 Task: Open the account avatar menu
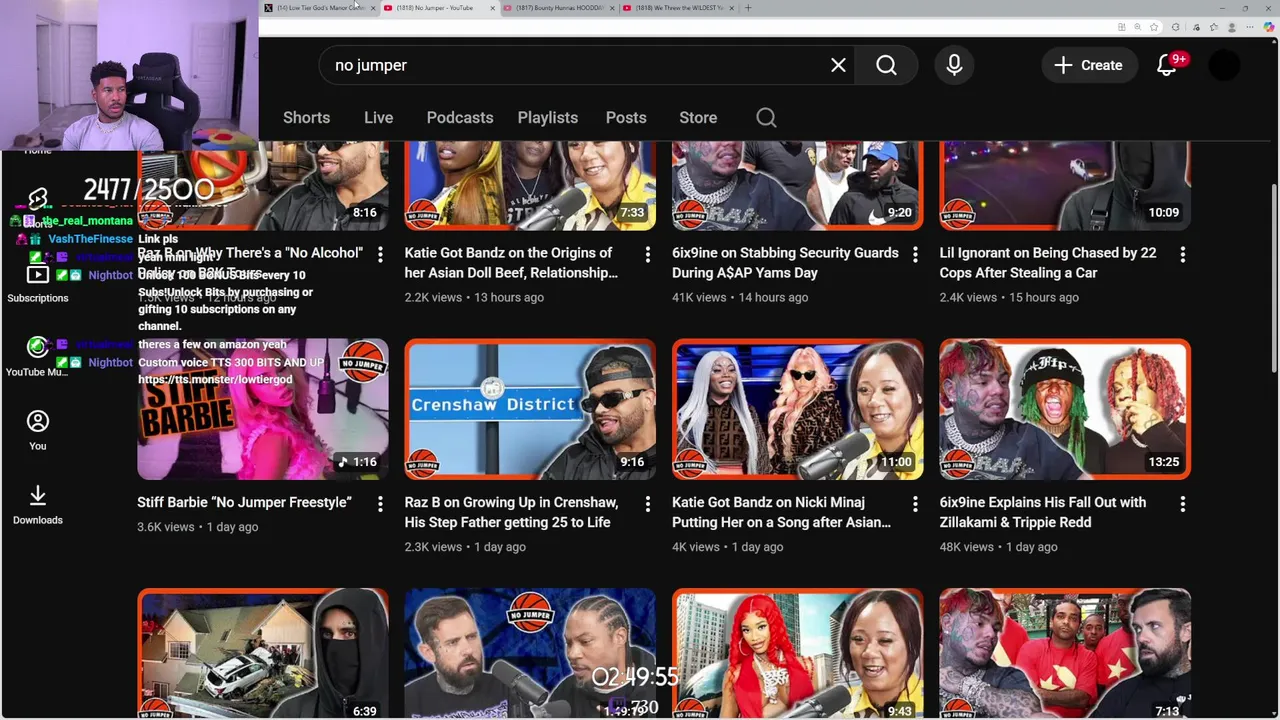click(x=1224, y=65)
